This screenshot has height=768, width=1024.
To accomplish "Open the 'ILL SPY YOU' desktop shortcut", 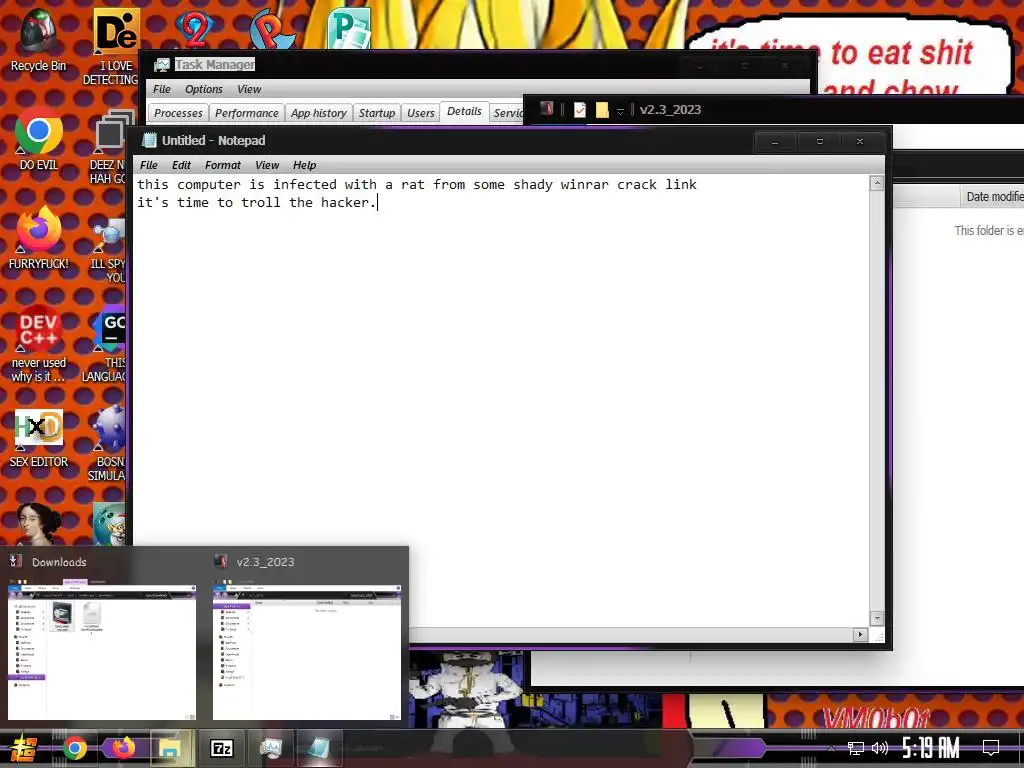I will 110,251.
